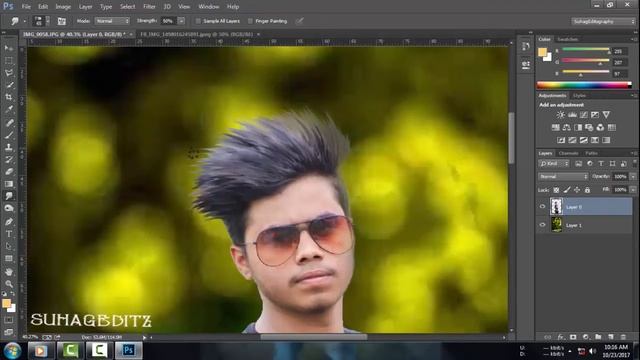Add a Levels adjustment

572,115
